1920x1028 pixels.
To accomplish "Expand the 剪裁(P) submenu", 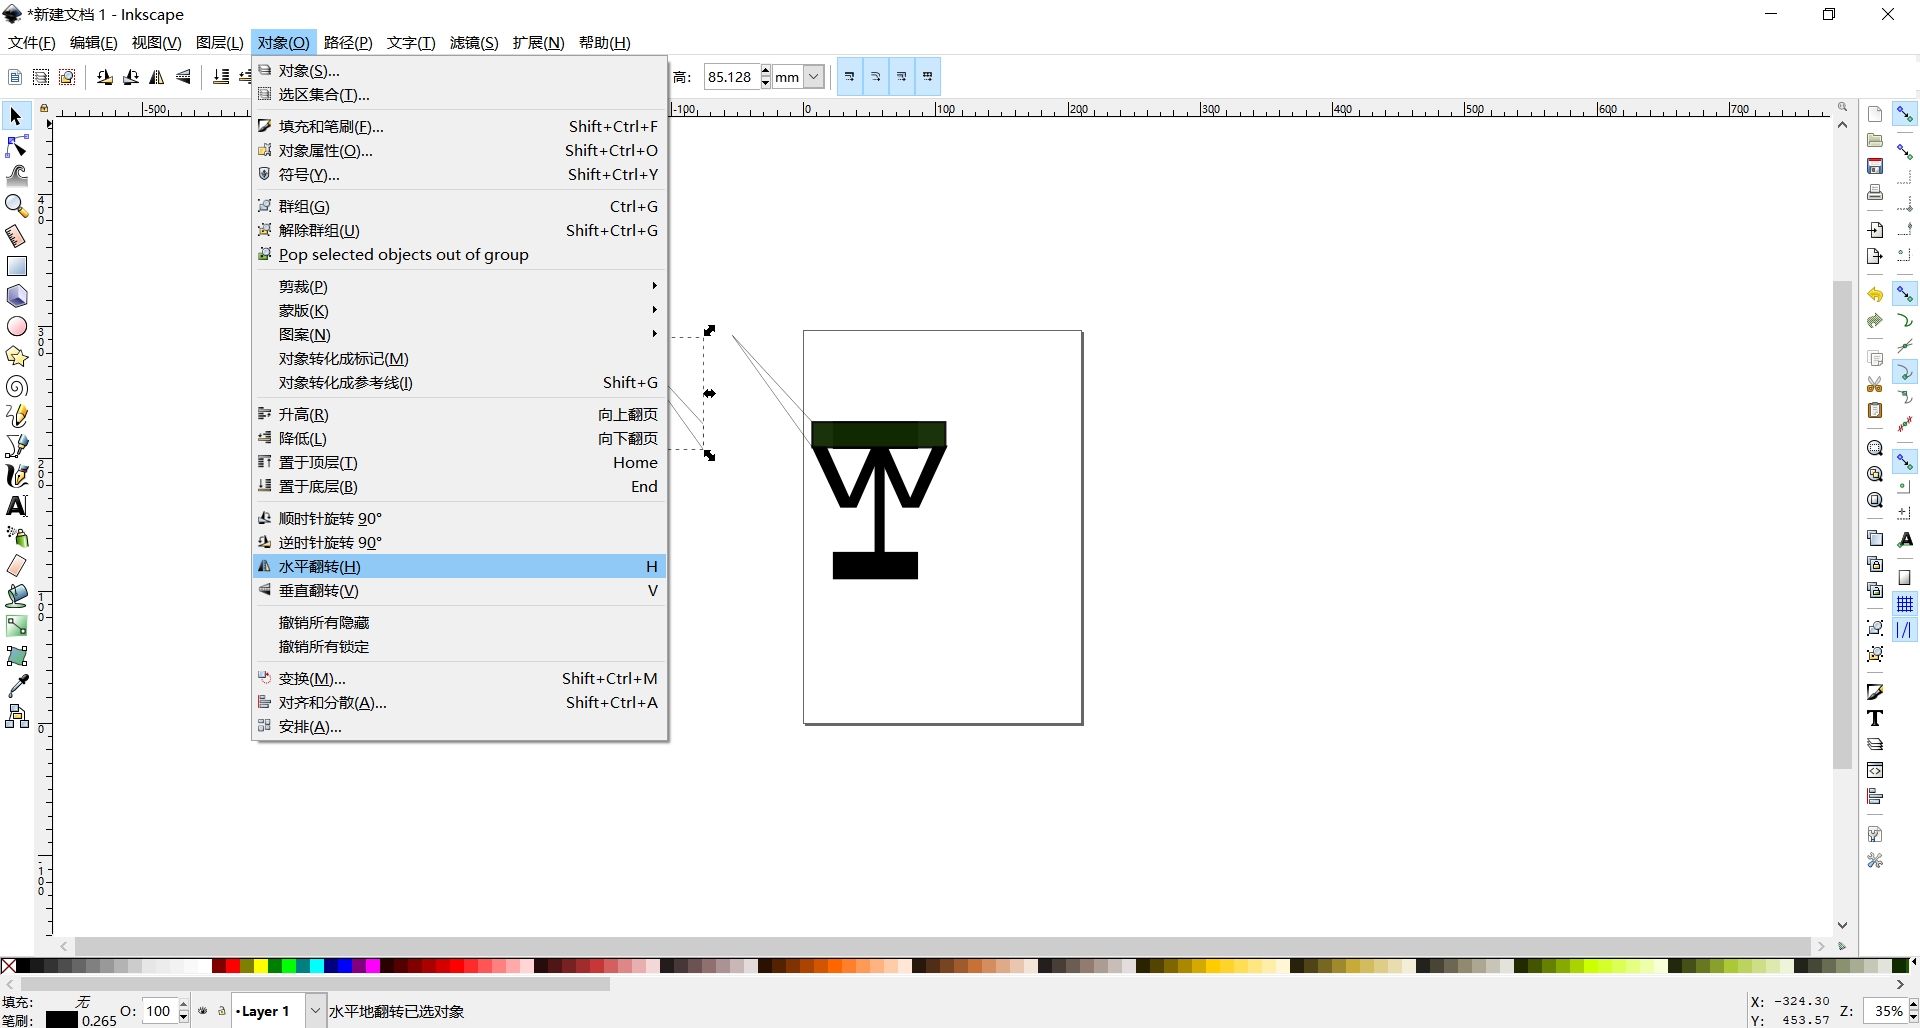I will point(460,286).
